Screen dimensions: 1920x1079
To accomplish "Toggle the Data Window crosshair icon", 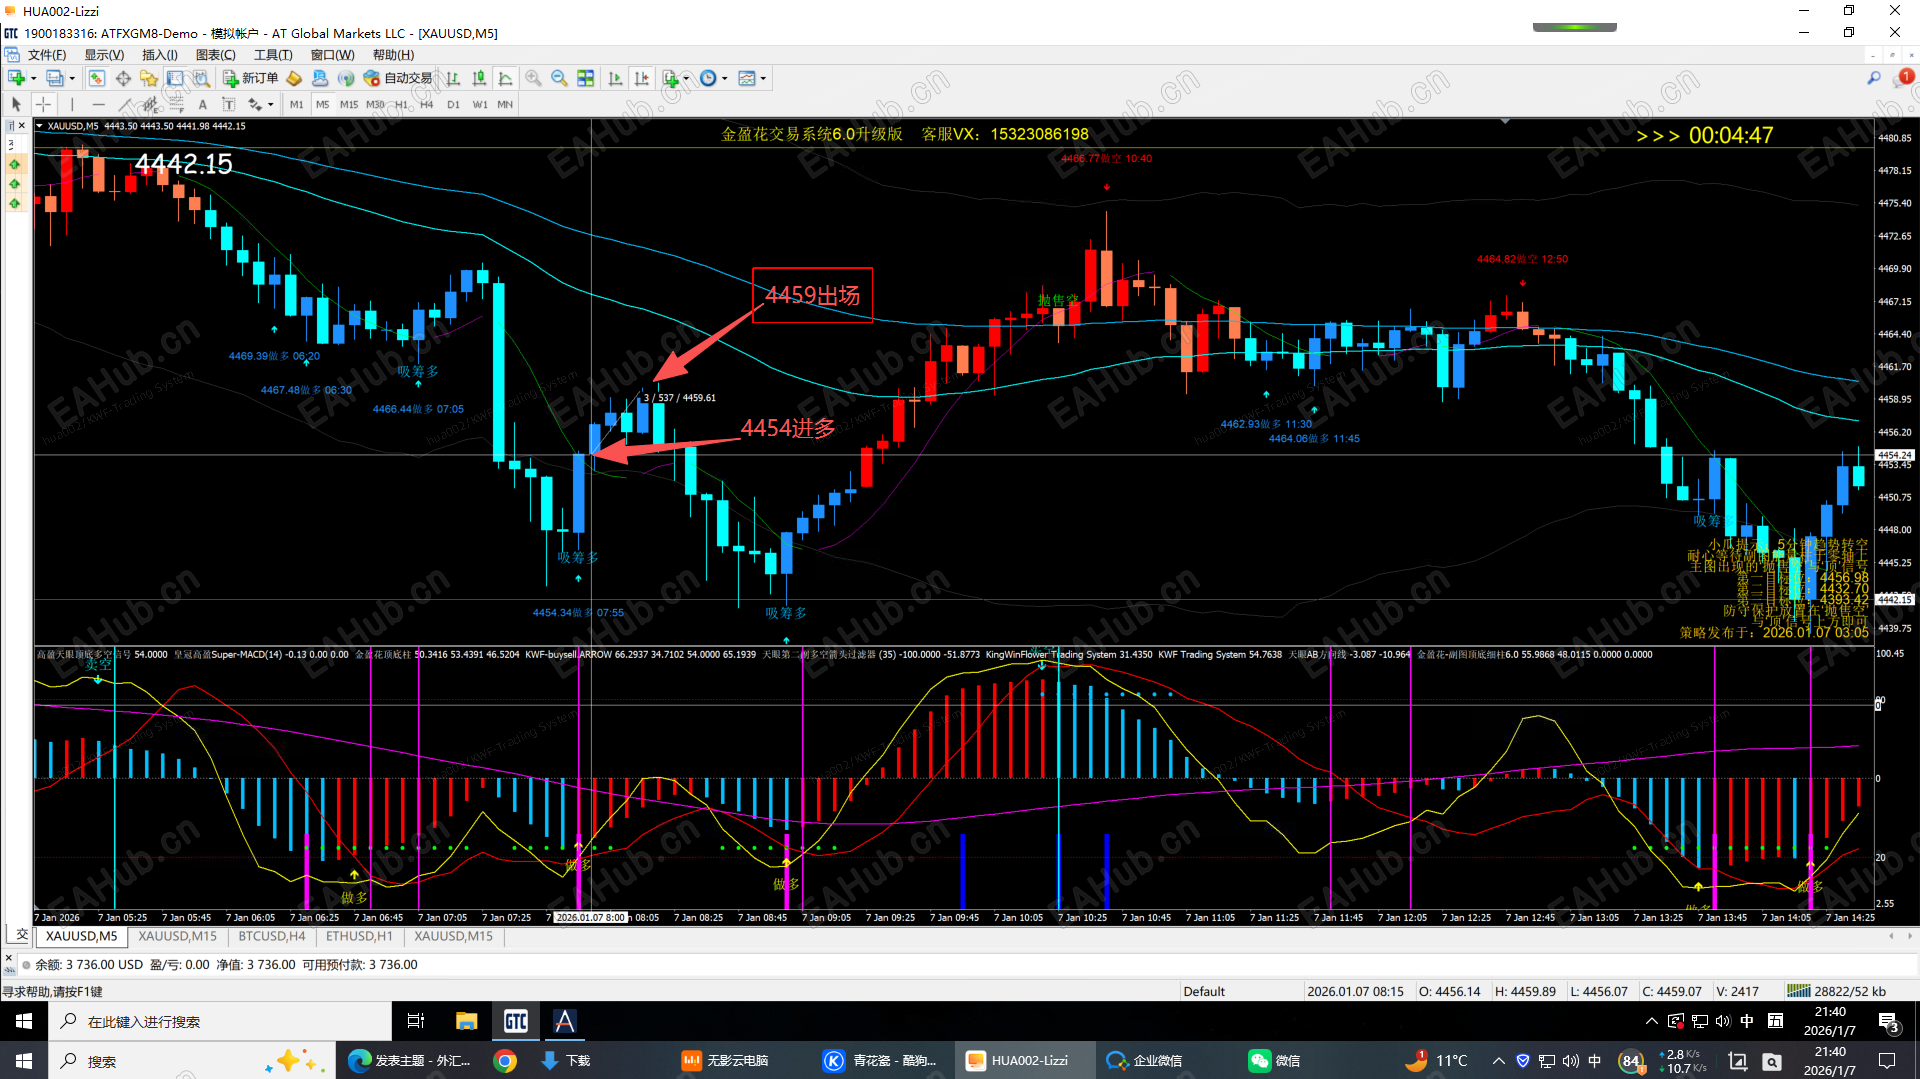I will (x=123, y=78).
